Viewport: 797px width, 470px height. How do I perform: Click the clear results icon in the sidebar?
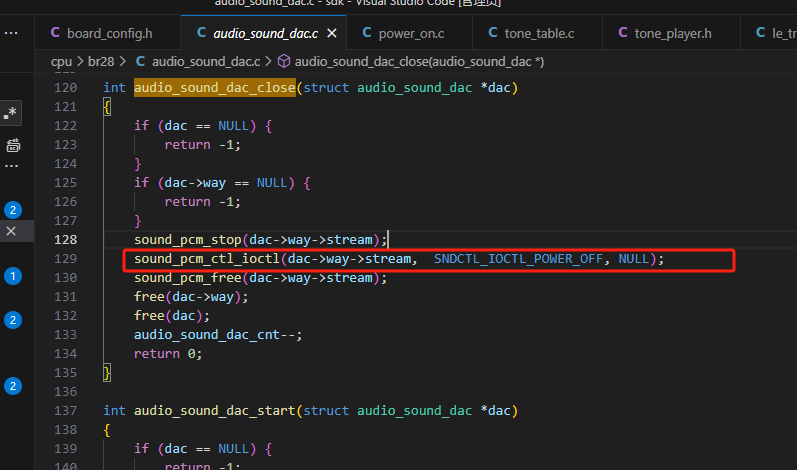tap(13, 146)
